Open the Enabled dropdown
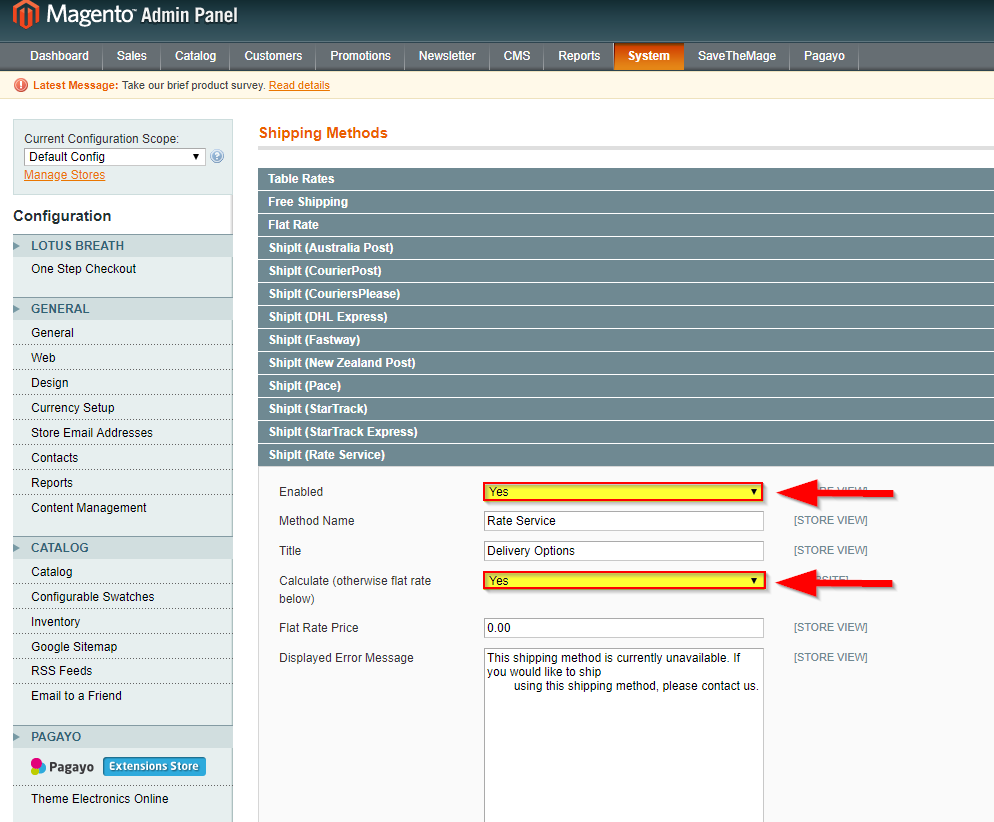The width and height of the screenshot is (994, 822). click(623, 492)
